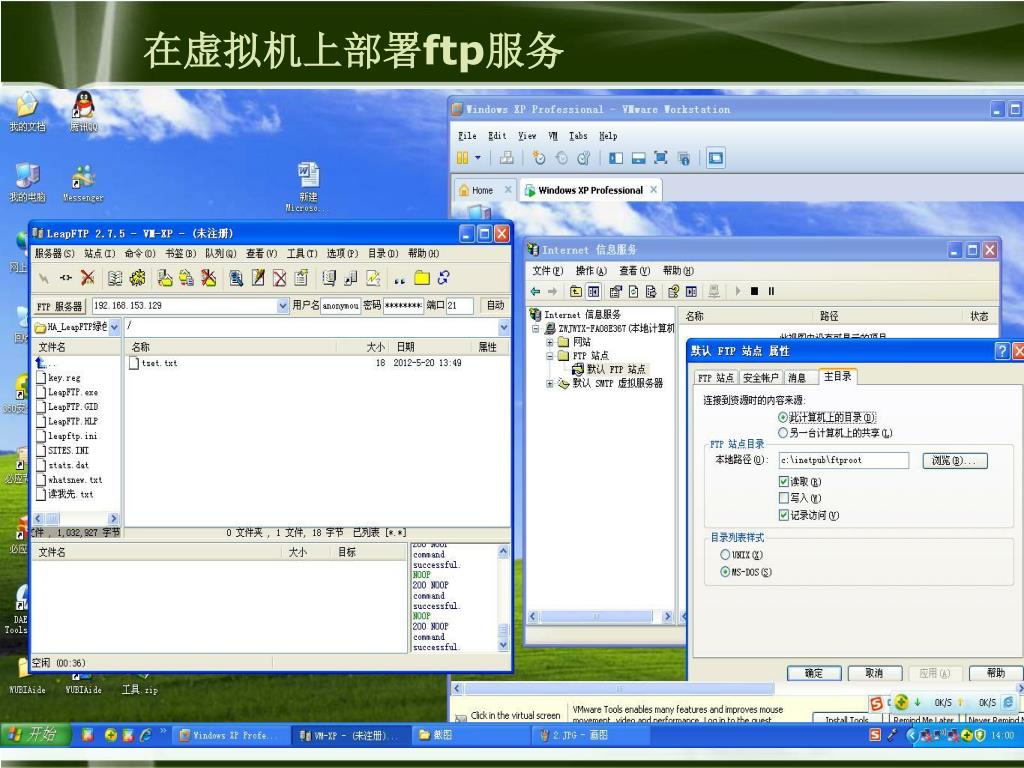
Task: Click the LeapFTP red X disconnect icon
Action: pyautogui.click(x=88, y=278)
